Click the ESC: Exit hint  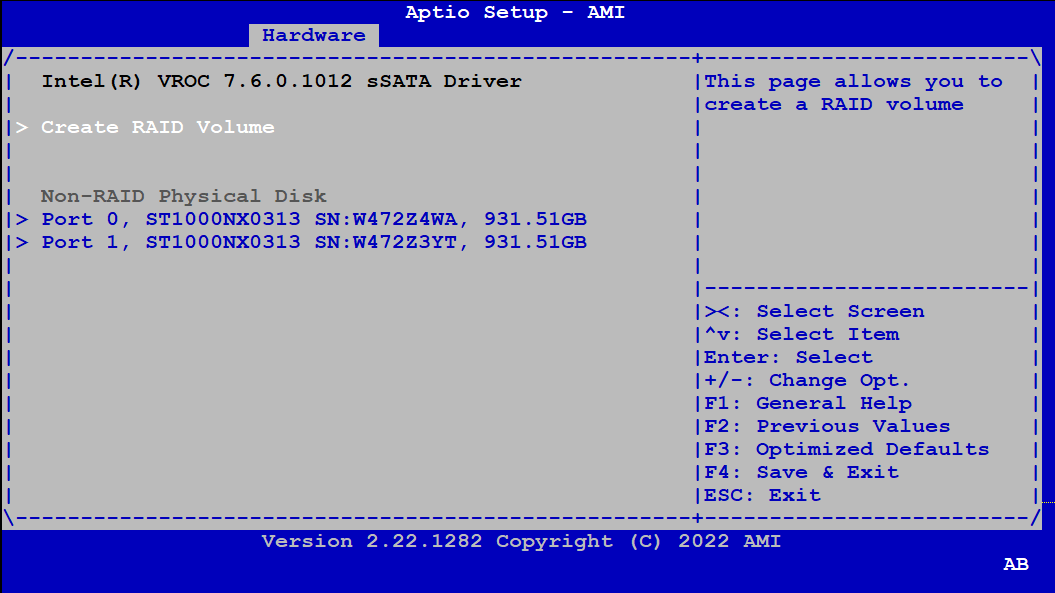[762, 495]
